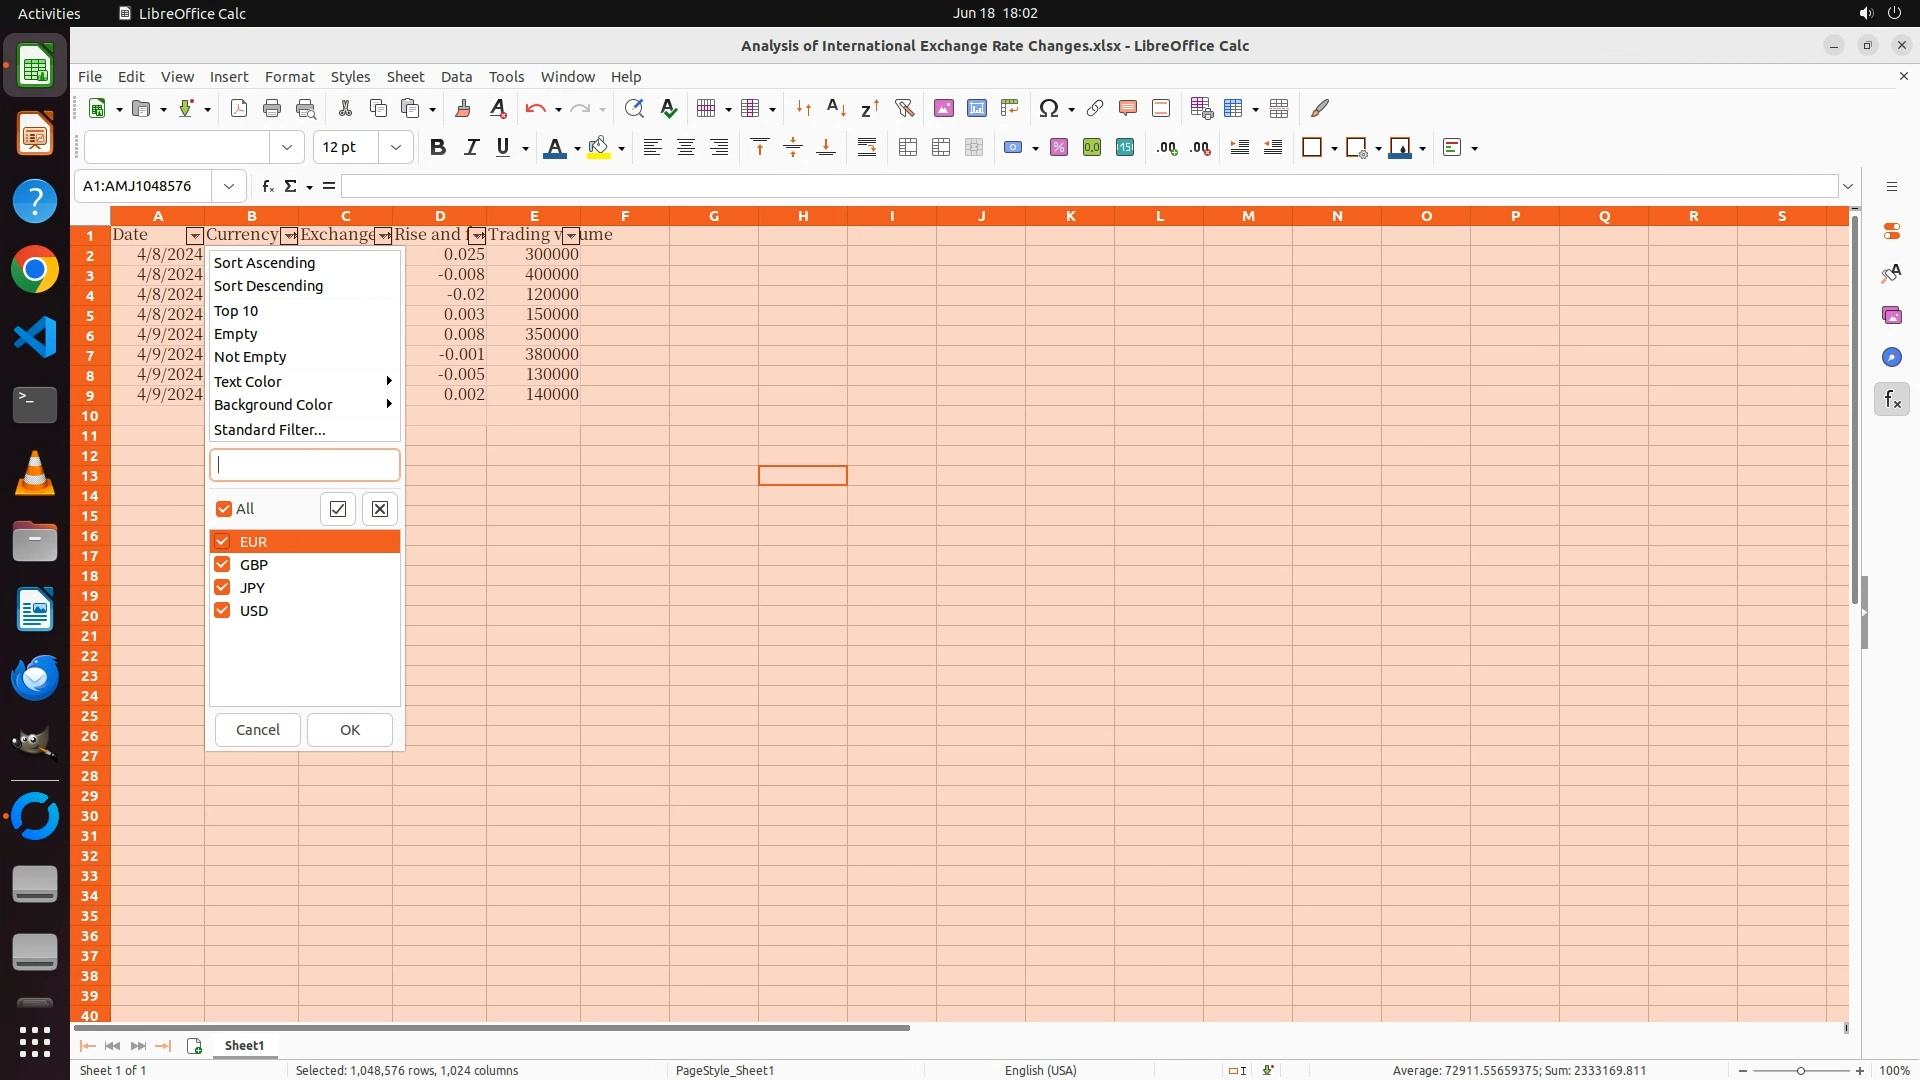The image size is (1920, 1080).
Task: Open the Functions sidebar panel icon
Action: pyautogui.click(x=1891, y=400)
